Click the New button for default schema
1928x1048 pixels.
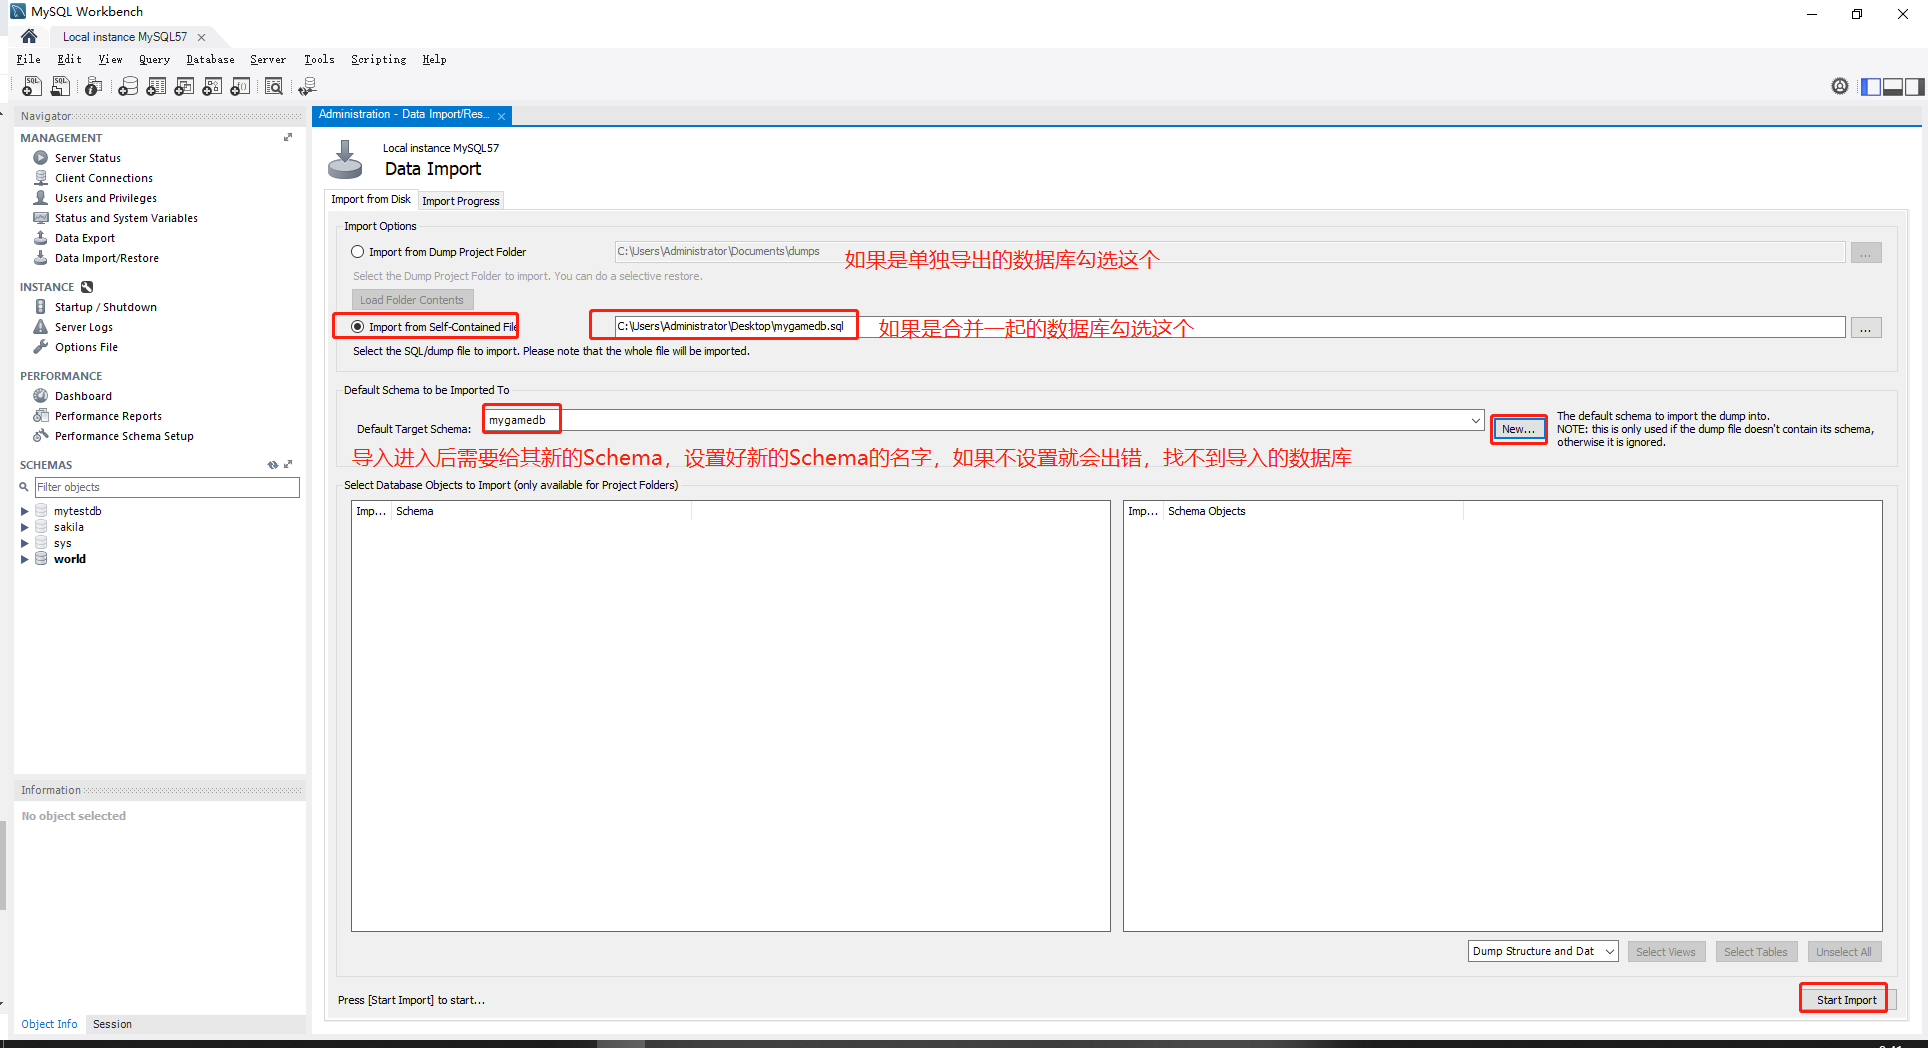click(1518, 428)
